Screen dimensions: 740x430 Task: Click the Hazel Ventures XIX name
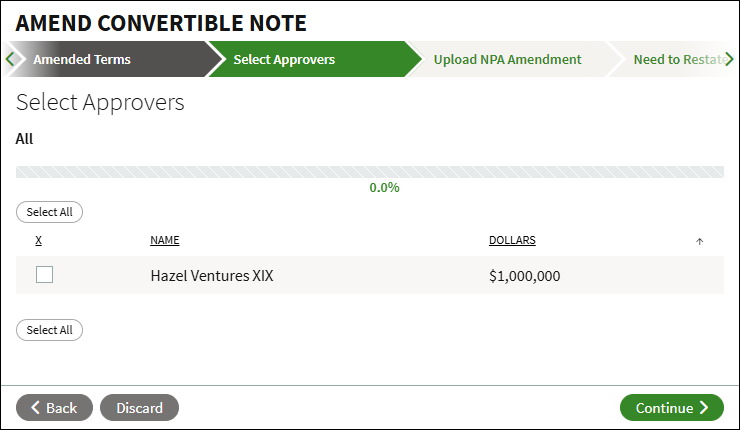point(211,276)
